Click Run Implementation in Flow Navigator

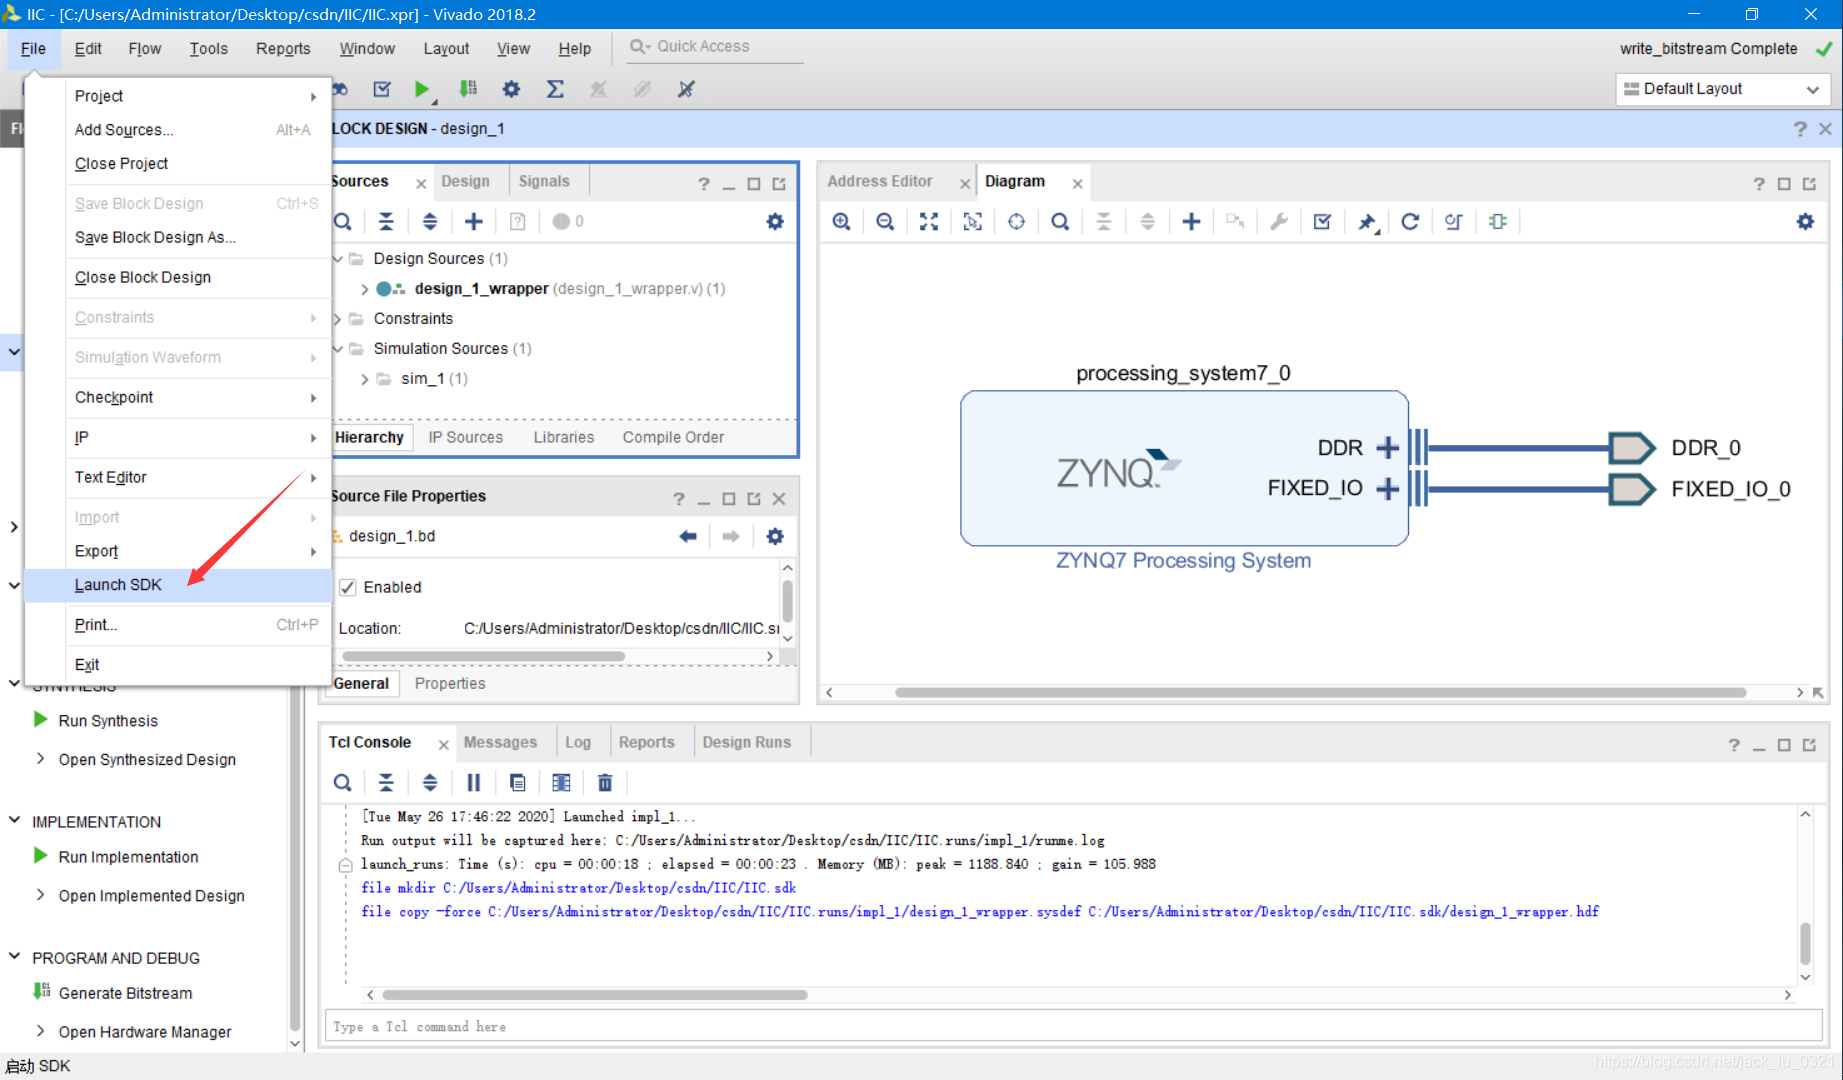coord(128,856)
